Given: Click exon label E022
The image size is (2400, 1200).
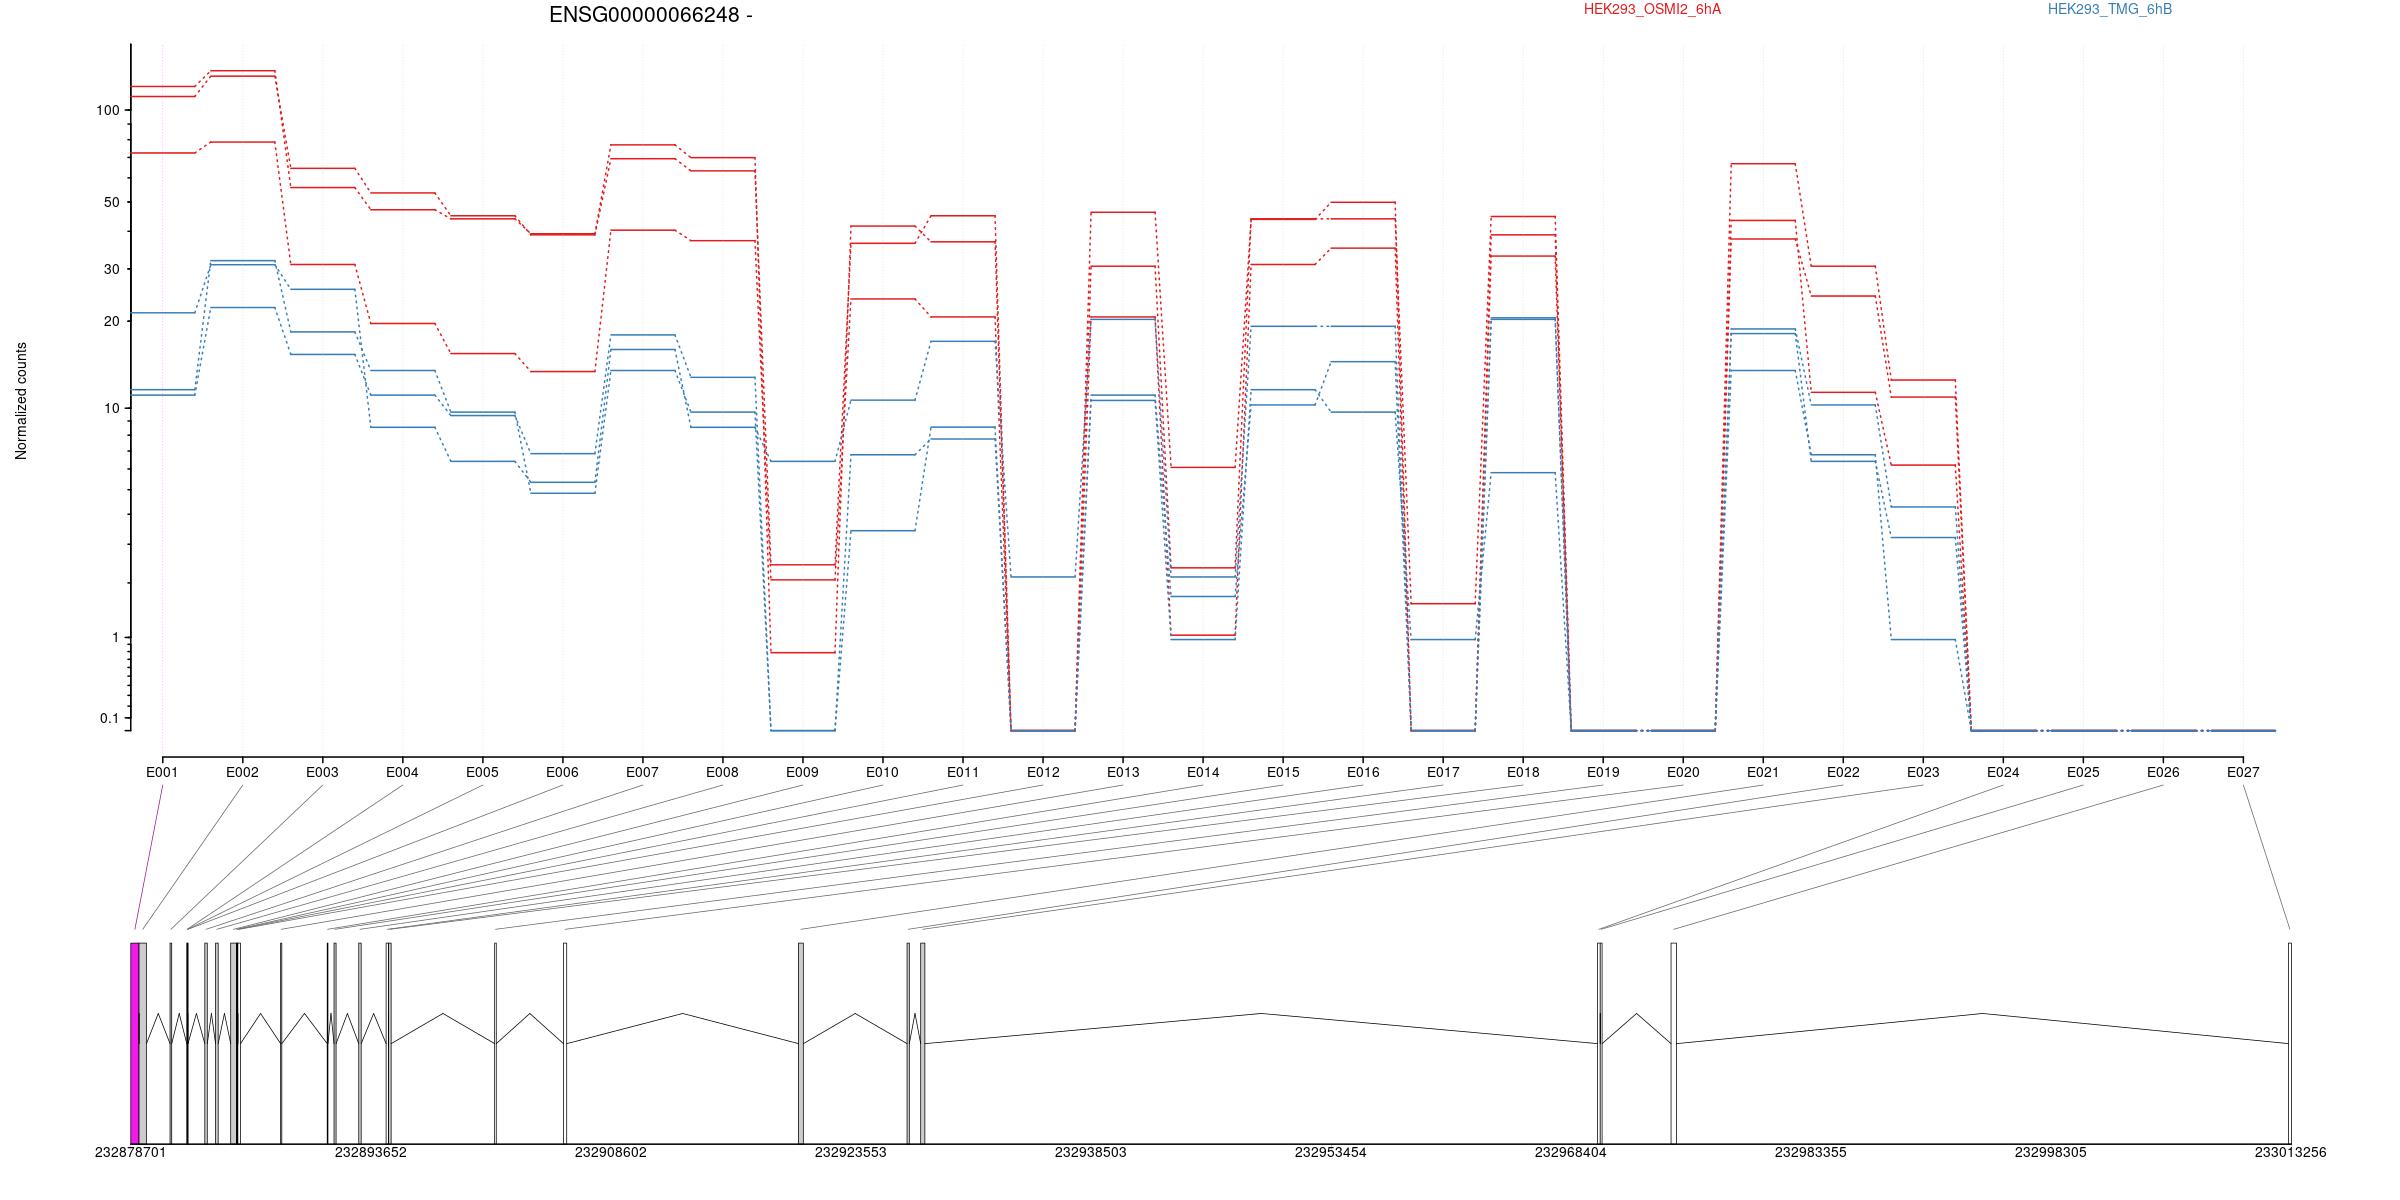Looking at the screenshot, I should pyautogui.click(x=1843, y=772).
